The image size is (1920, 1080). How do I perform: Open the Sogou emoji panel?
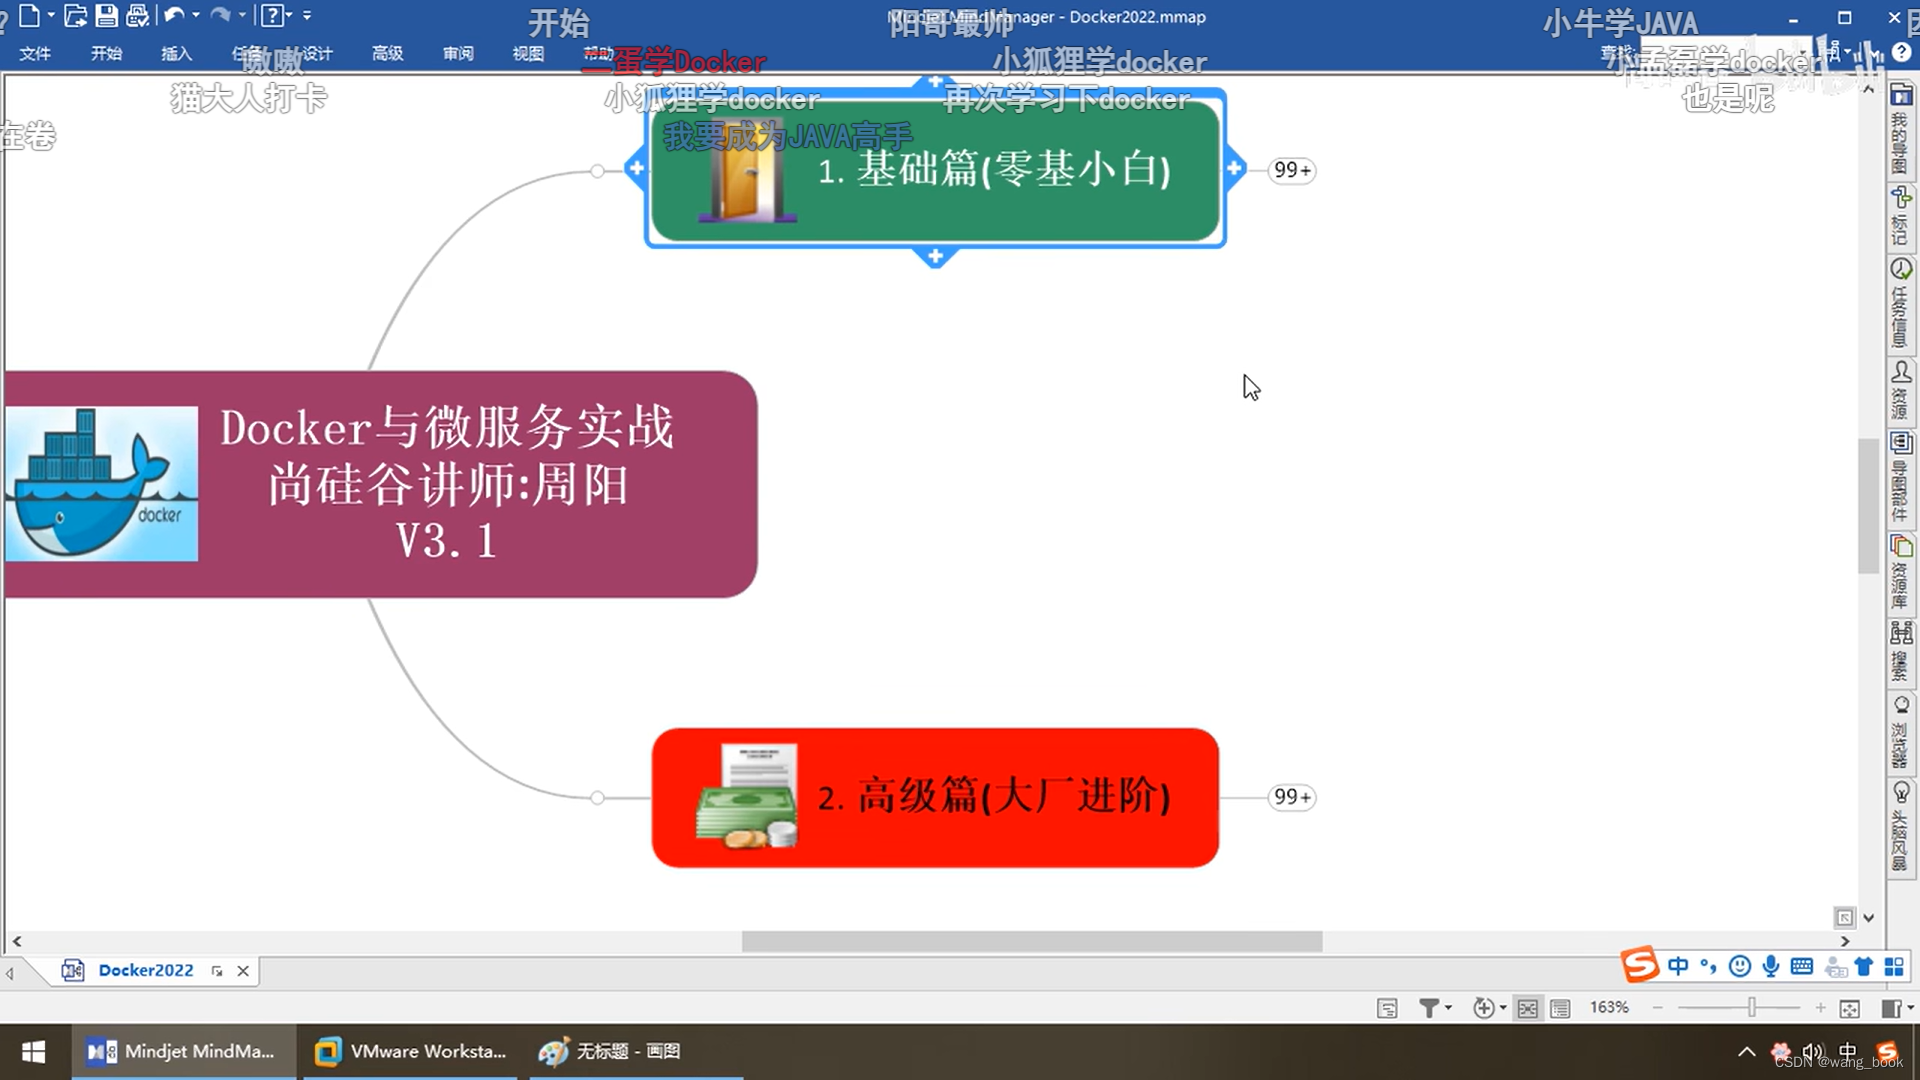tap(1740, 966)
